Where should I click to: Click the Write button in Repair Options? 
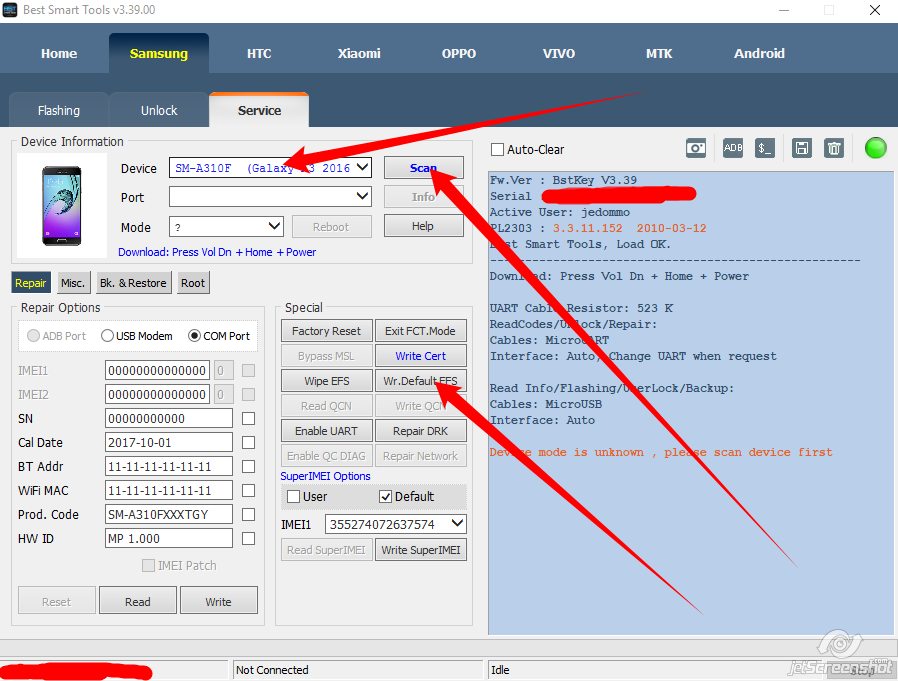[x=219, y=601]
